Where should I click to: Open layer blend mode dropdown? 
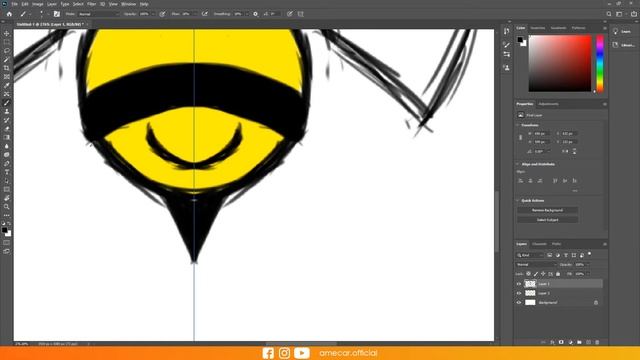(x=536, y=264)
